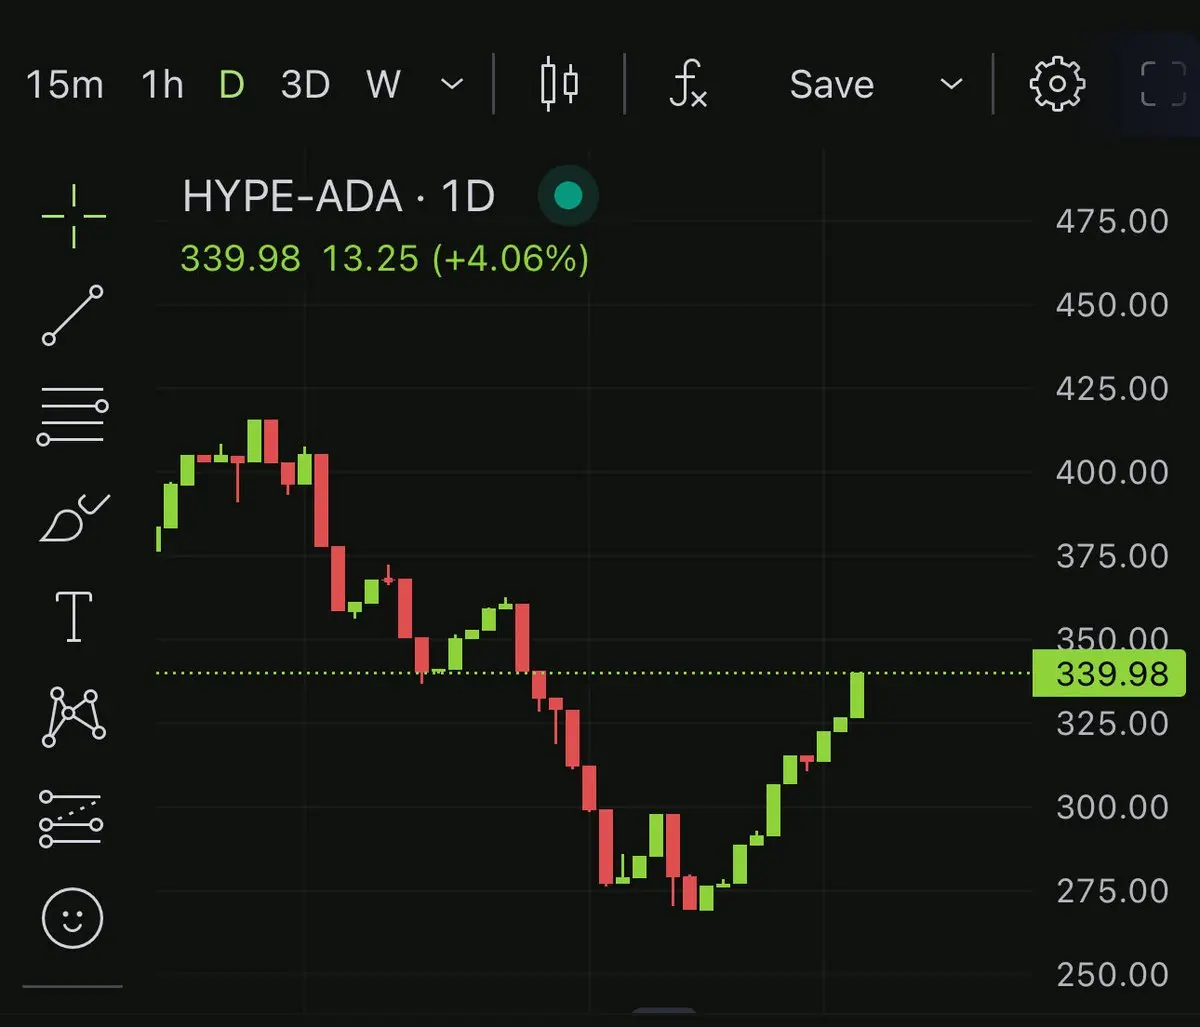Select the text annotation tool
This screenshot has height=1027, width=1200.
74,615
